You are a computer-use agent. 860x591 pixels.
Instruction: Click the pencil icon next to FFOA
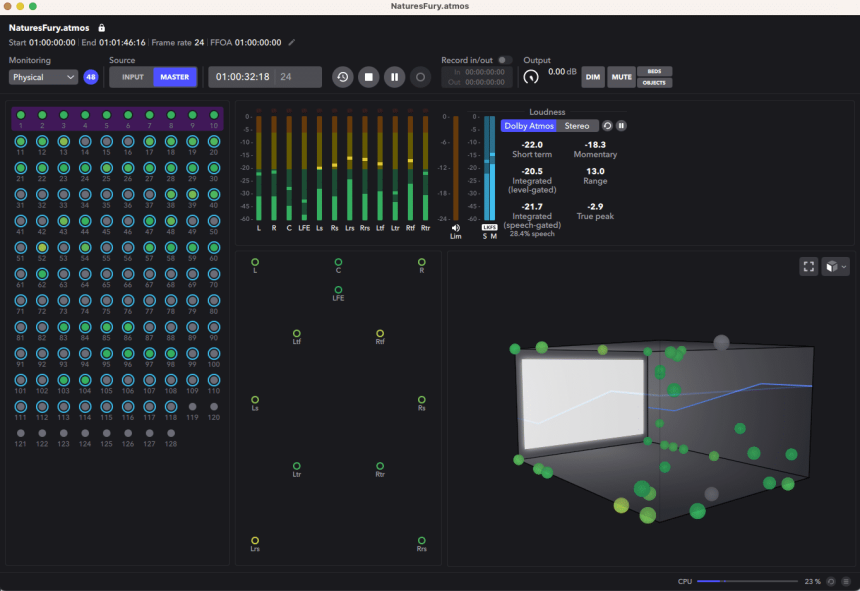click(x=291, y=43)
